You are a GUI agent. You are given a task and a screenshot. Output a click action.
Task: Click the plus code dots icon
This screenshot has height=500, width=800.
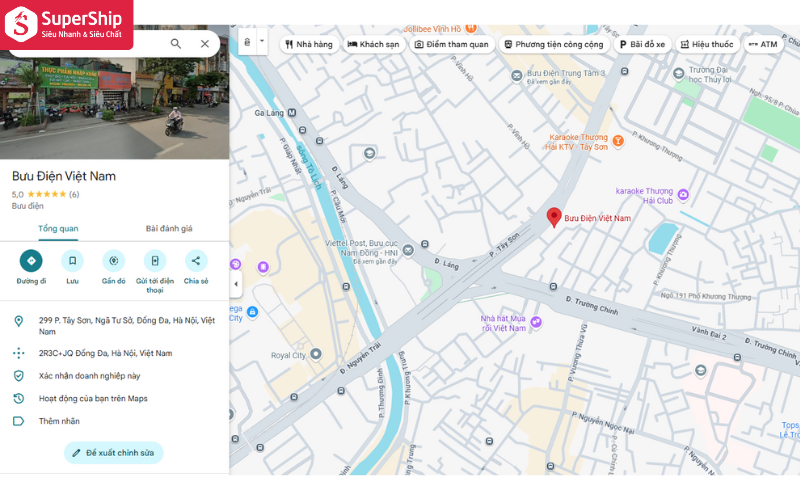click(x=18, y=353)
